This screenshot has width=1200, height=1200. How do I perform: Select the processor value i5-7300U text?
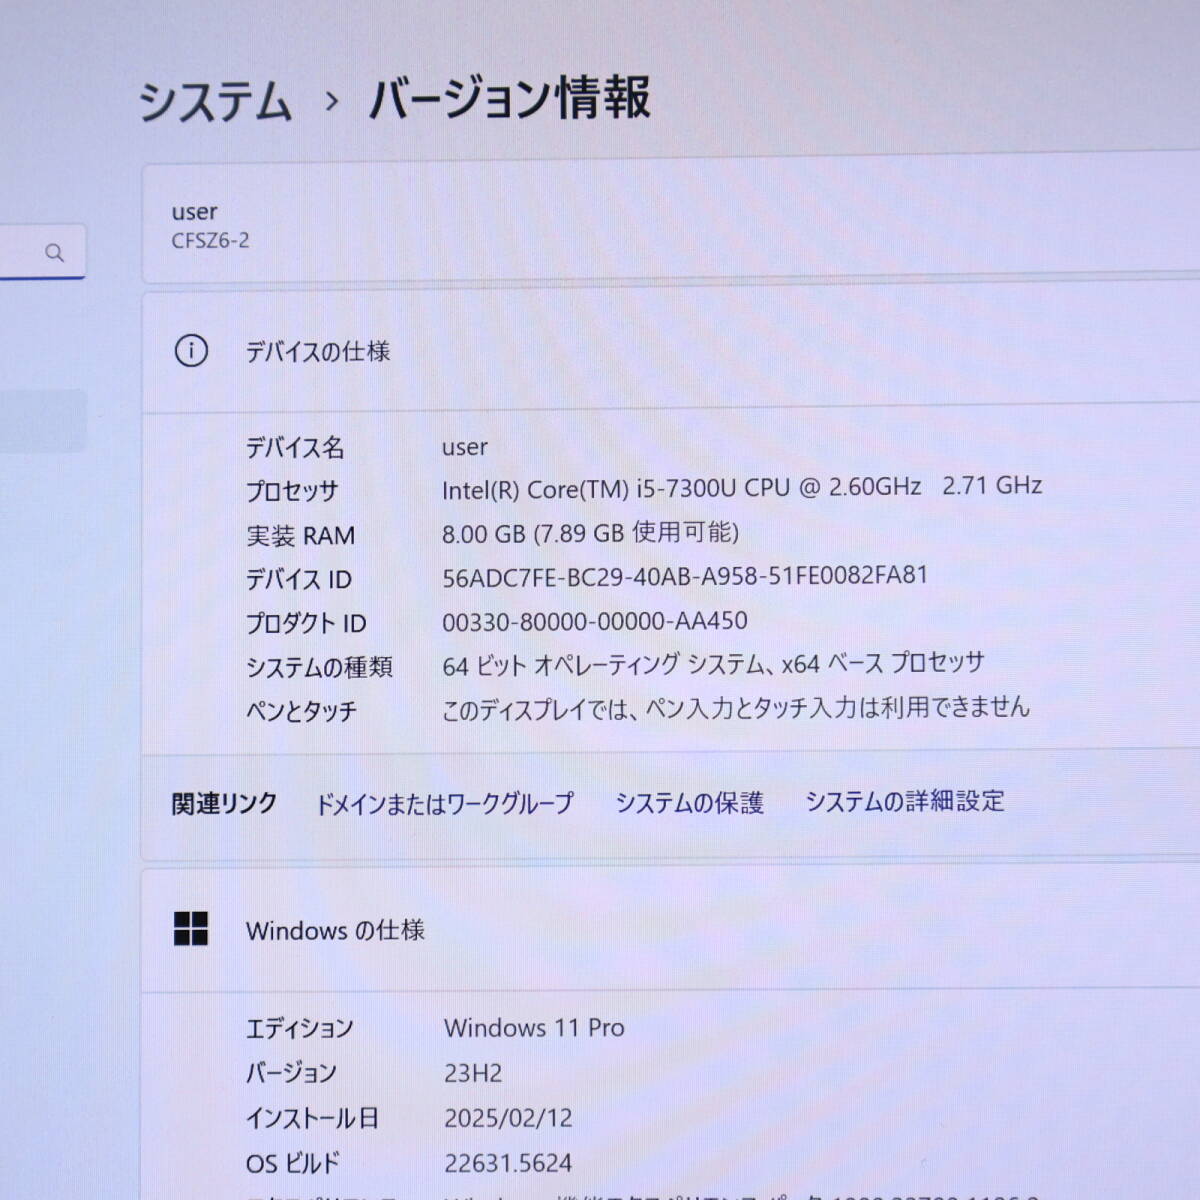point(742,487)
